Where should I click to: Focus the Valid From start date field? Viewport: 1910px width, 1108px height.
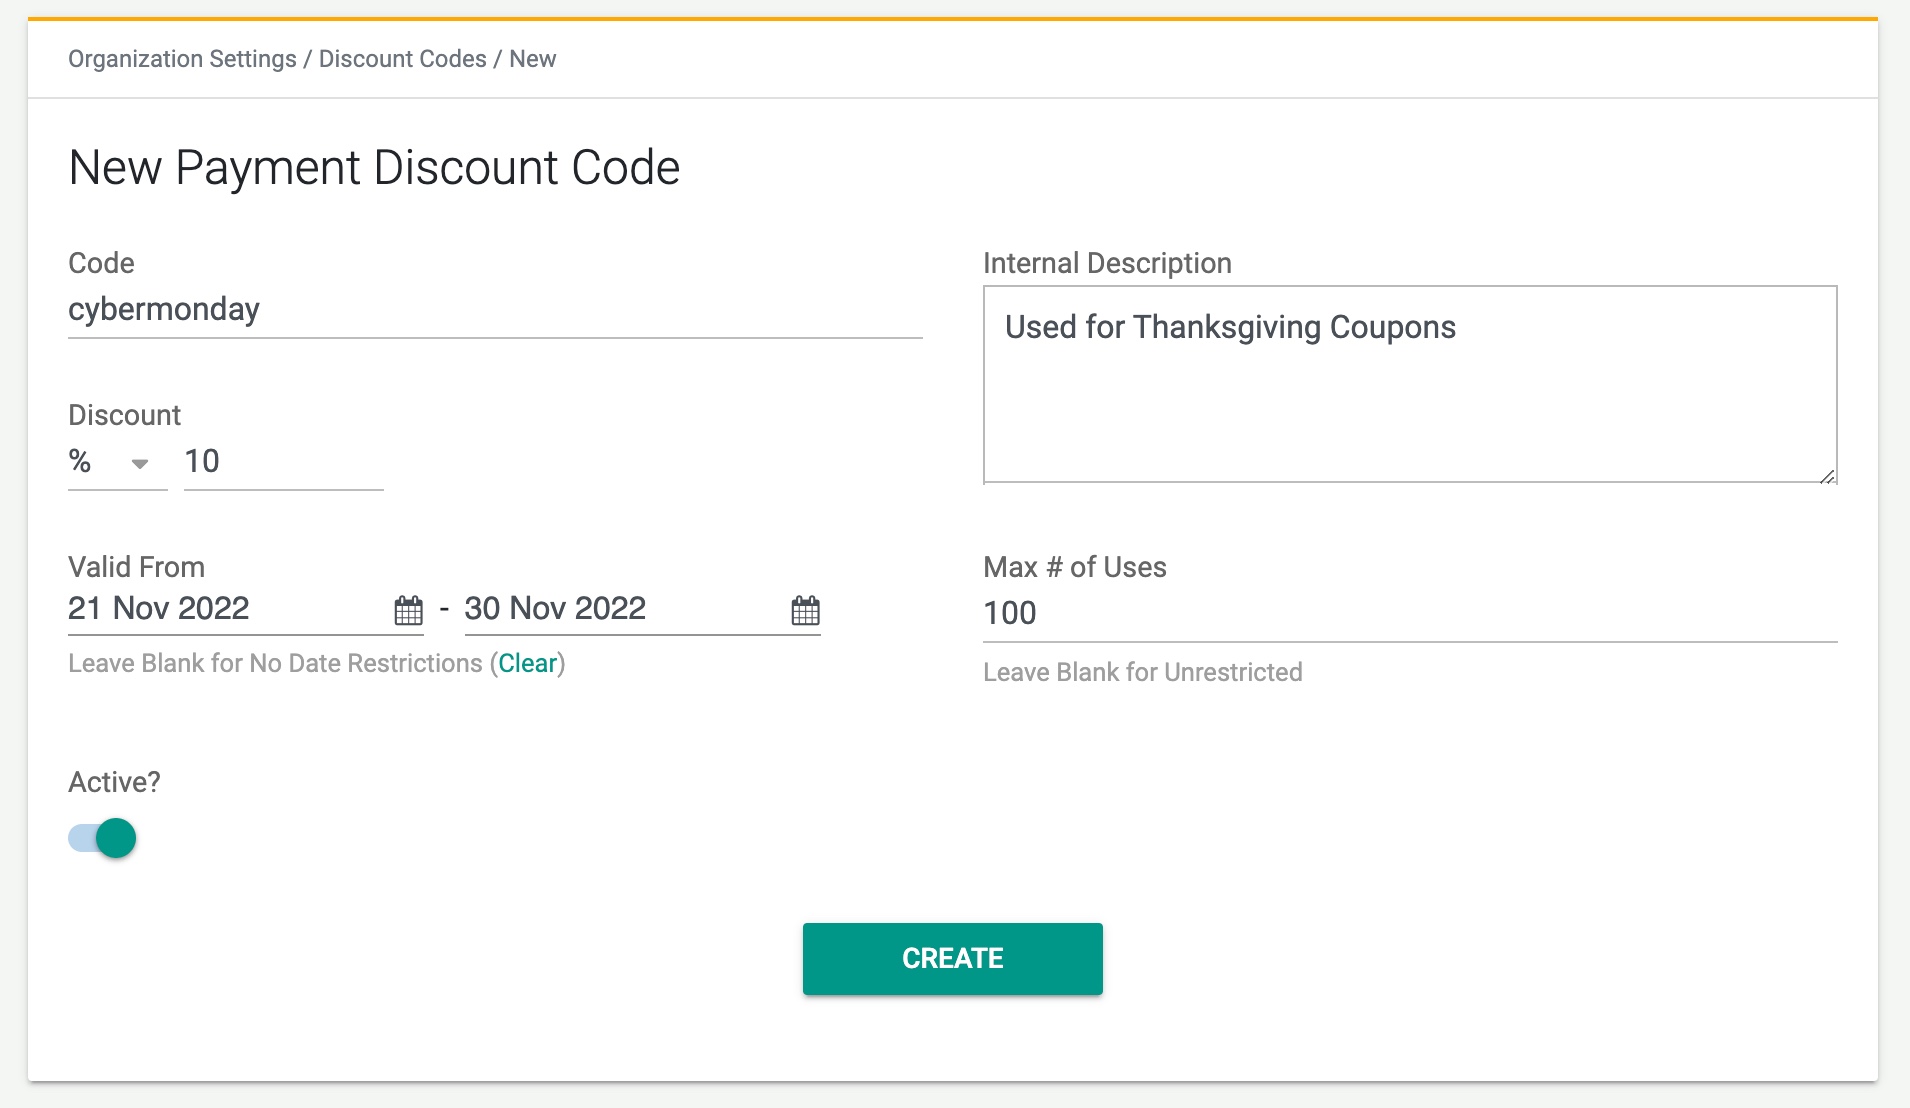(x=200, y=609)
